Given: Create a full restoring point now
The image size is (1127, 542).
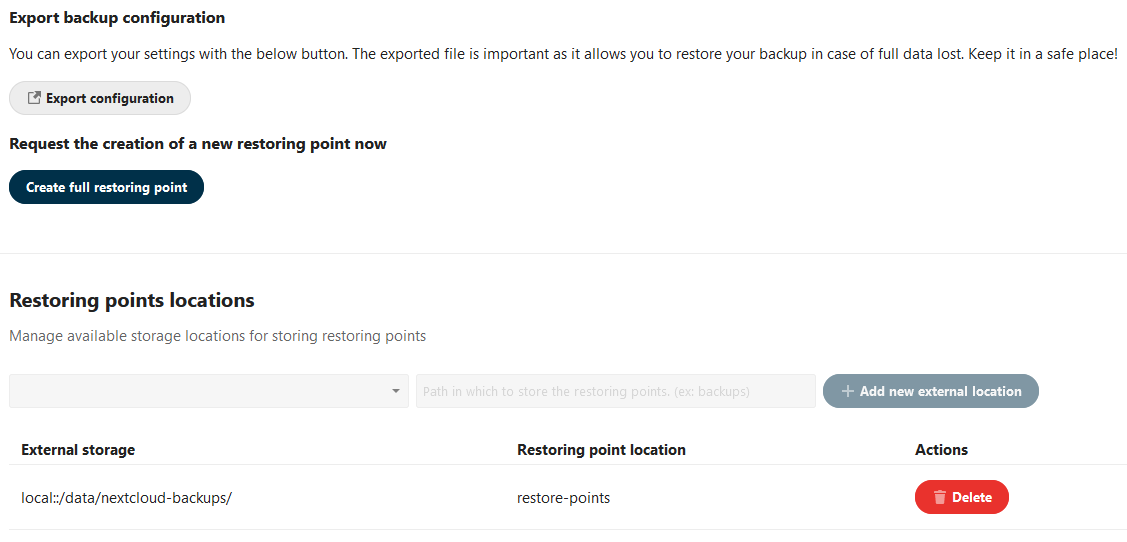Looking at the screenshot, I should 106,187.
